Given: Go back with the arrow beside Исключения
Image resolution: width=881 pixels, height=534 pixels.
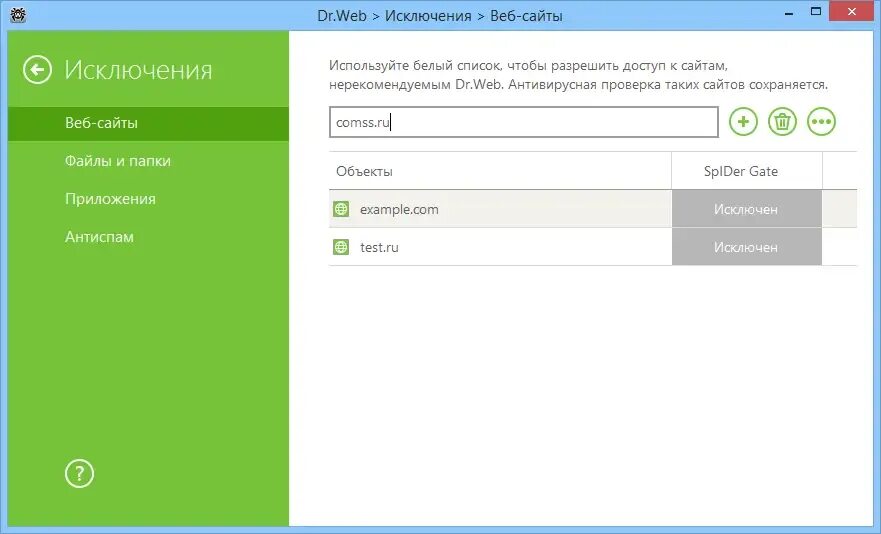Looking at the screenshot, I should click(37, 70).
